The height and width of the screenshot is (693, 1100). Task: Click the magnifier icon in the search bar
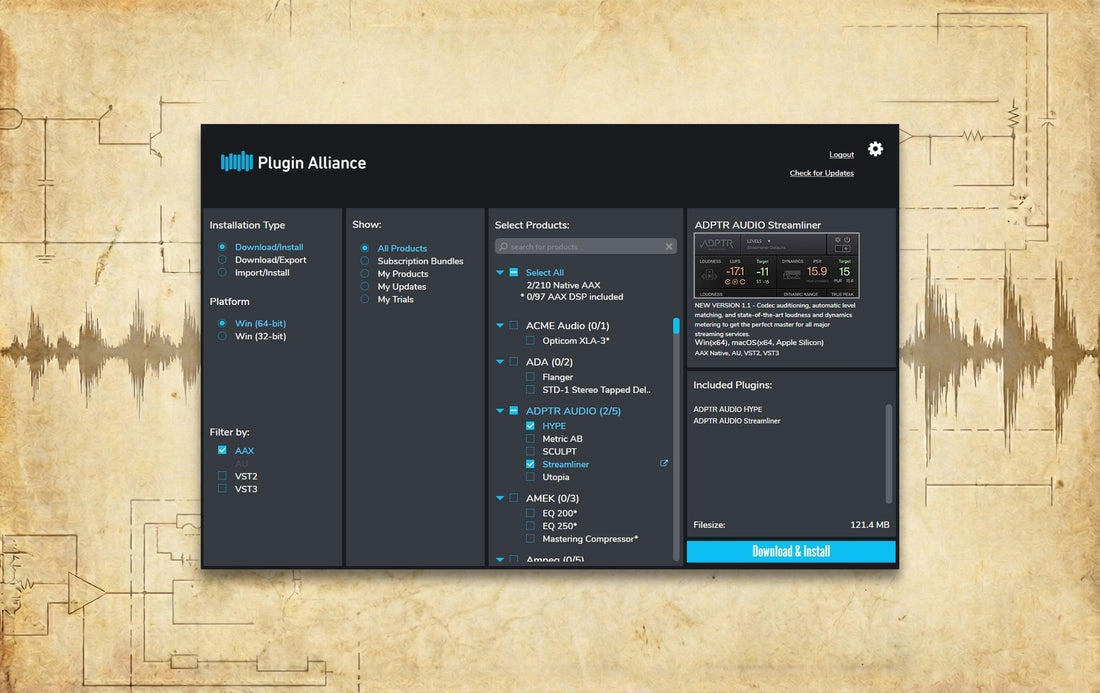click(x=502, y=246)
